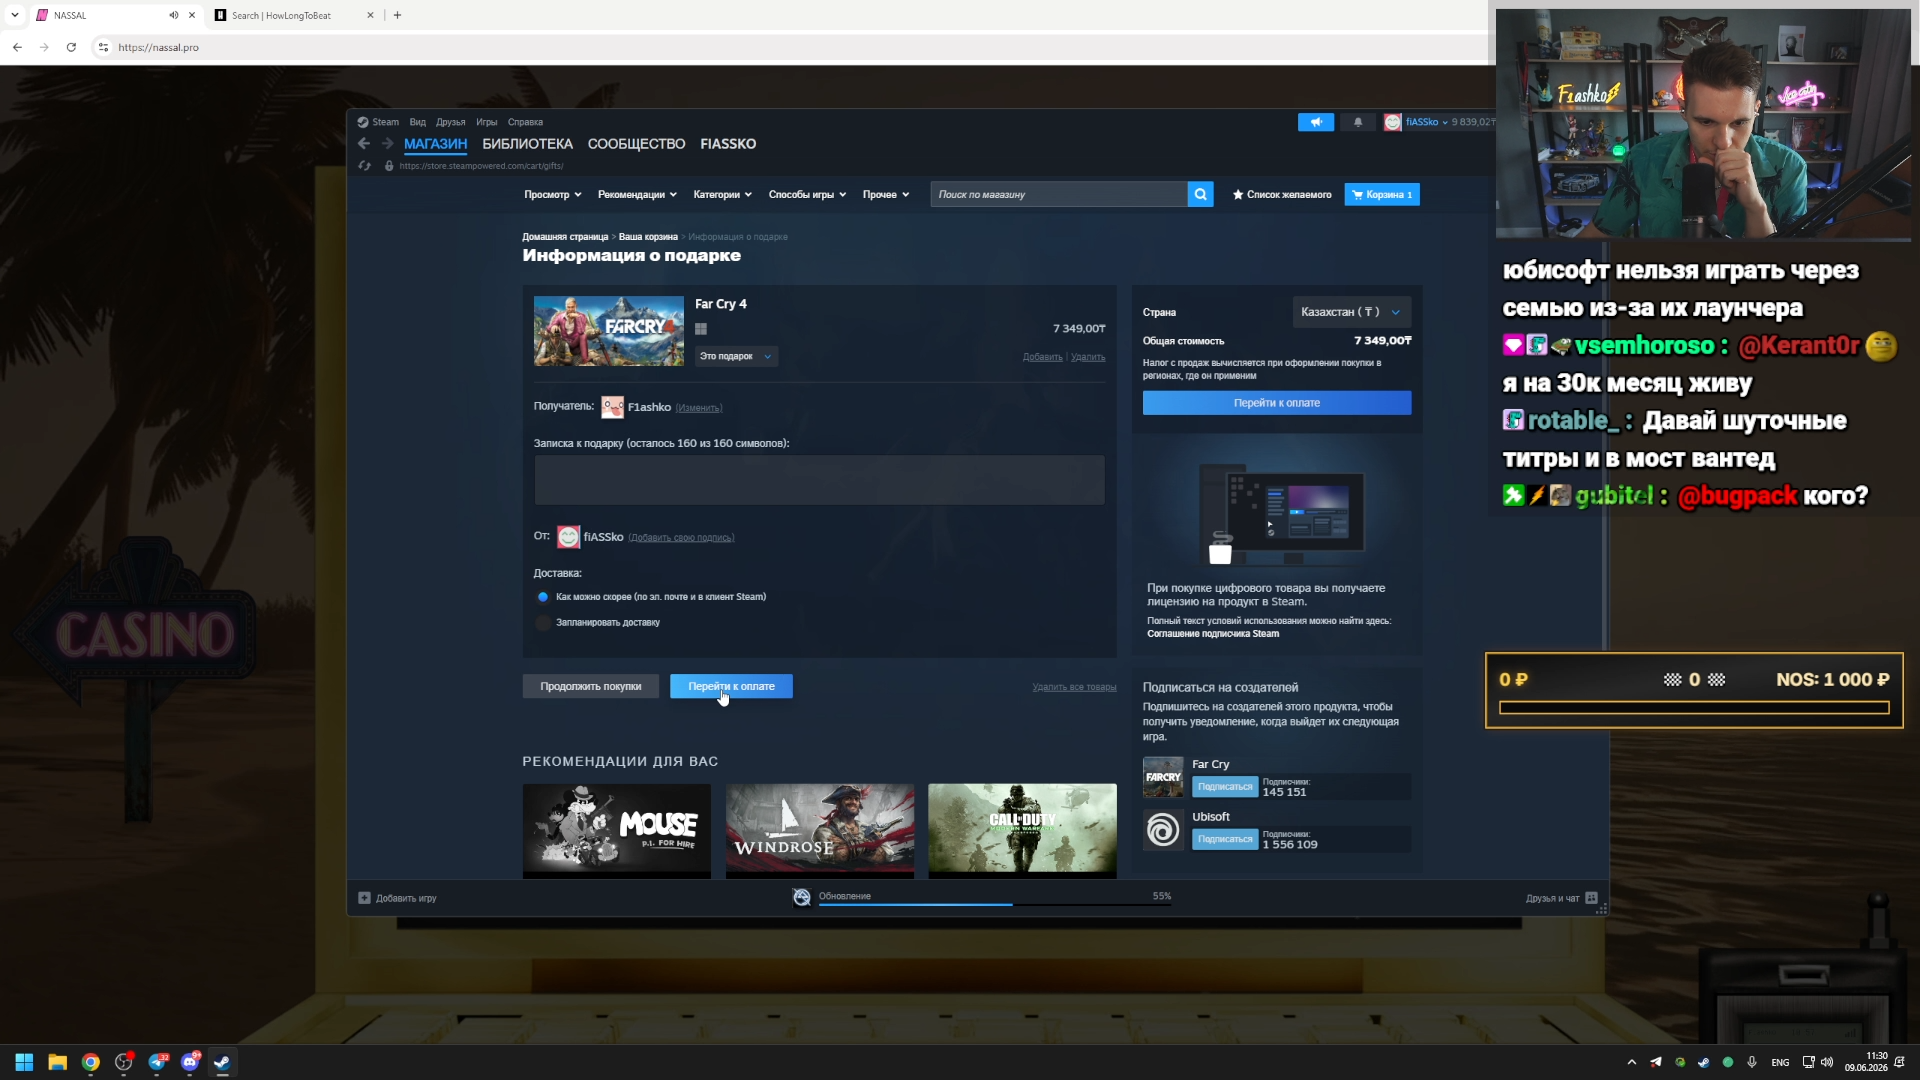Open Discord from the taskbar
This screenshot has height=1080, width=1920.
(x=190, y=1062)
